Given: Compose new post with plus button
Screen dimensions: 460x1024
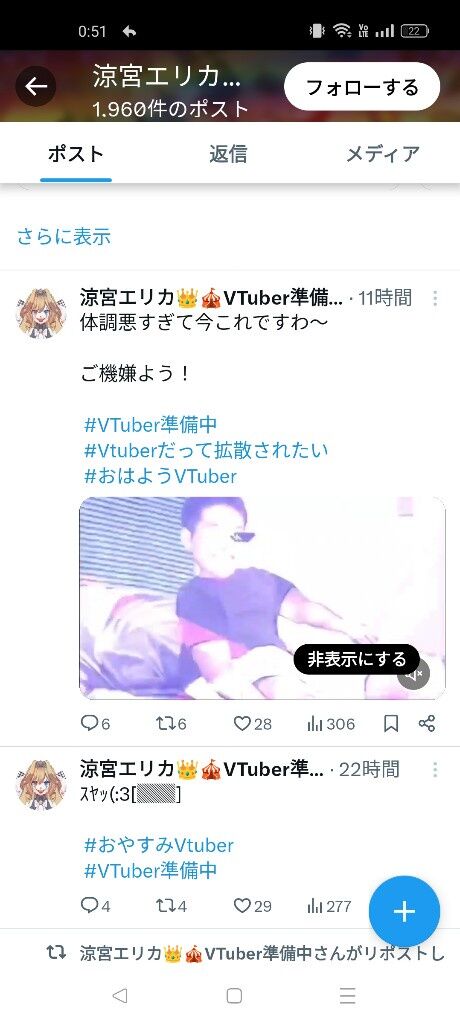Looking at the screenshot, I should tap(404, 912).
